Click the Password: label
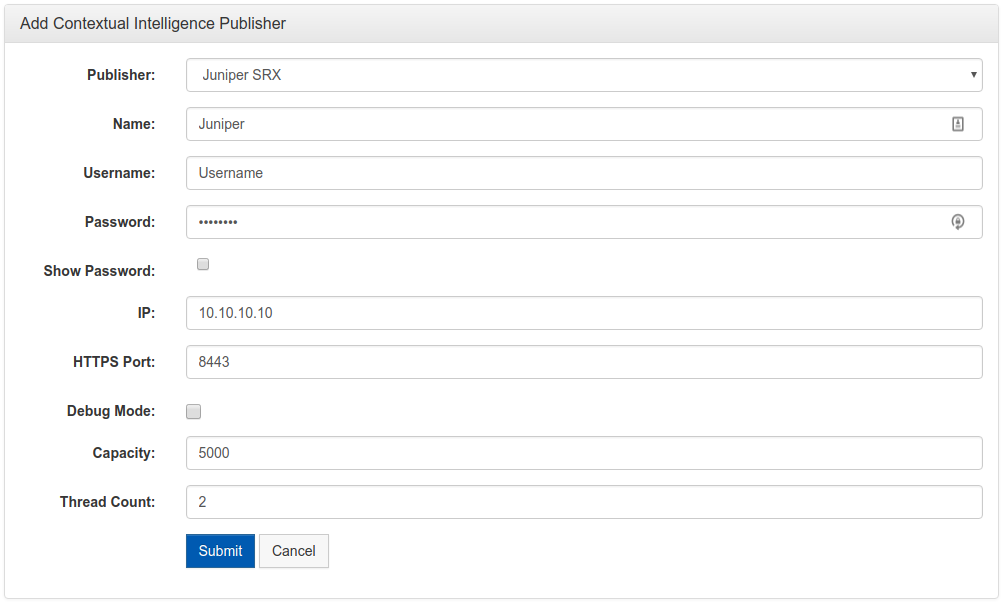This screenshot has height=606, width=1005. (x=120, y=222)
